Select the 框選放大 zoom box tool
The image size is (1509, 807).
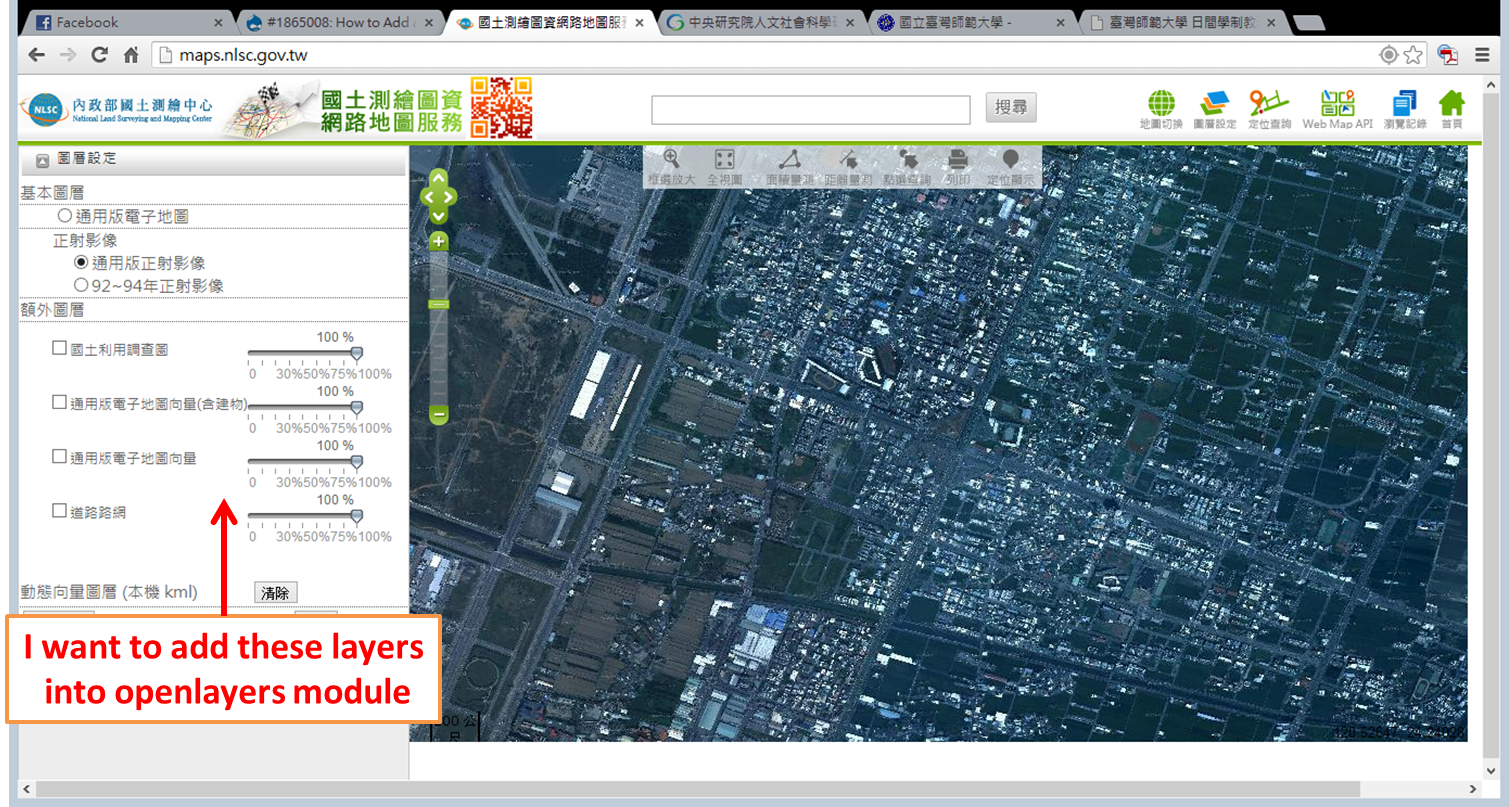tap(671, 166)
